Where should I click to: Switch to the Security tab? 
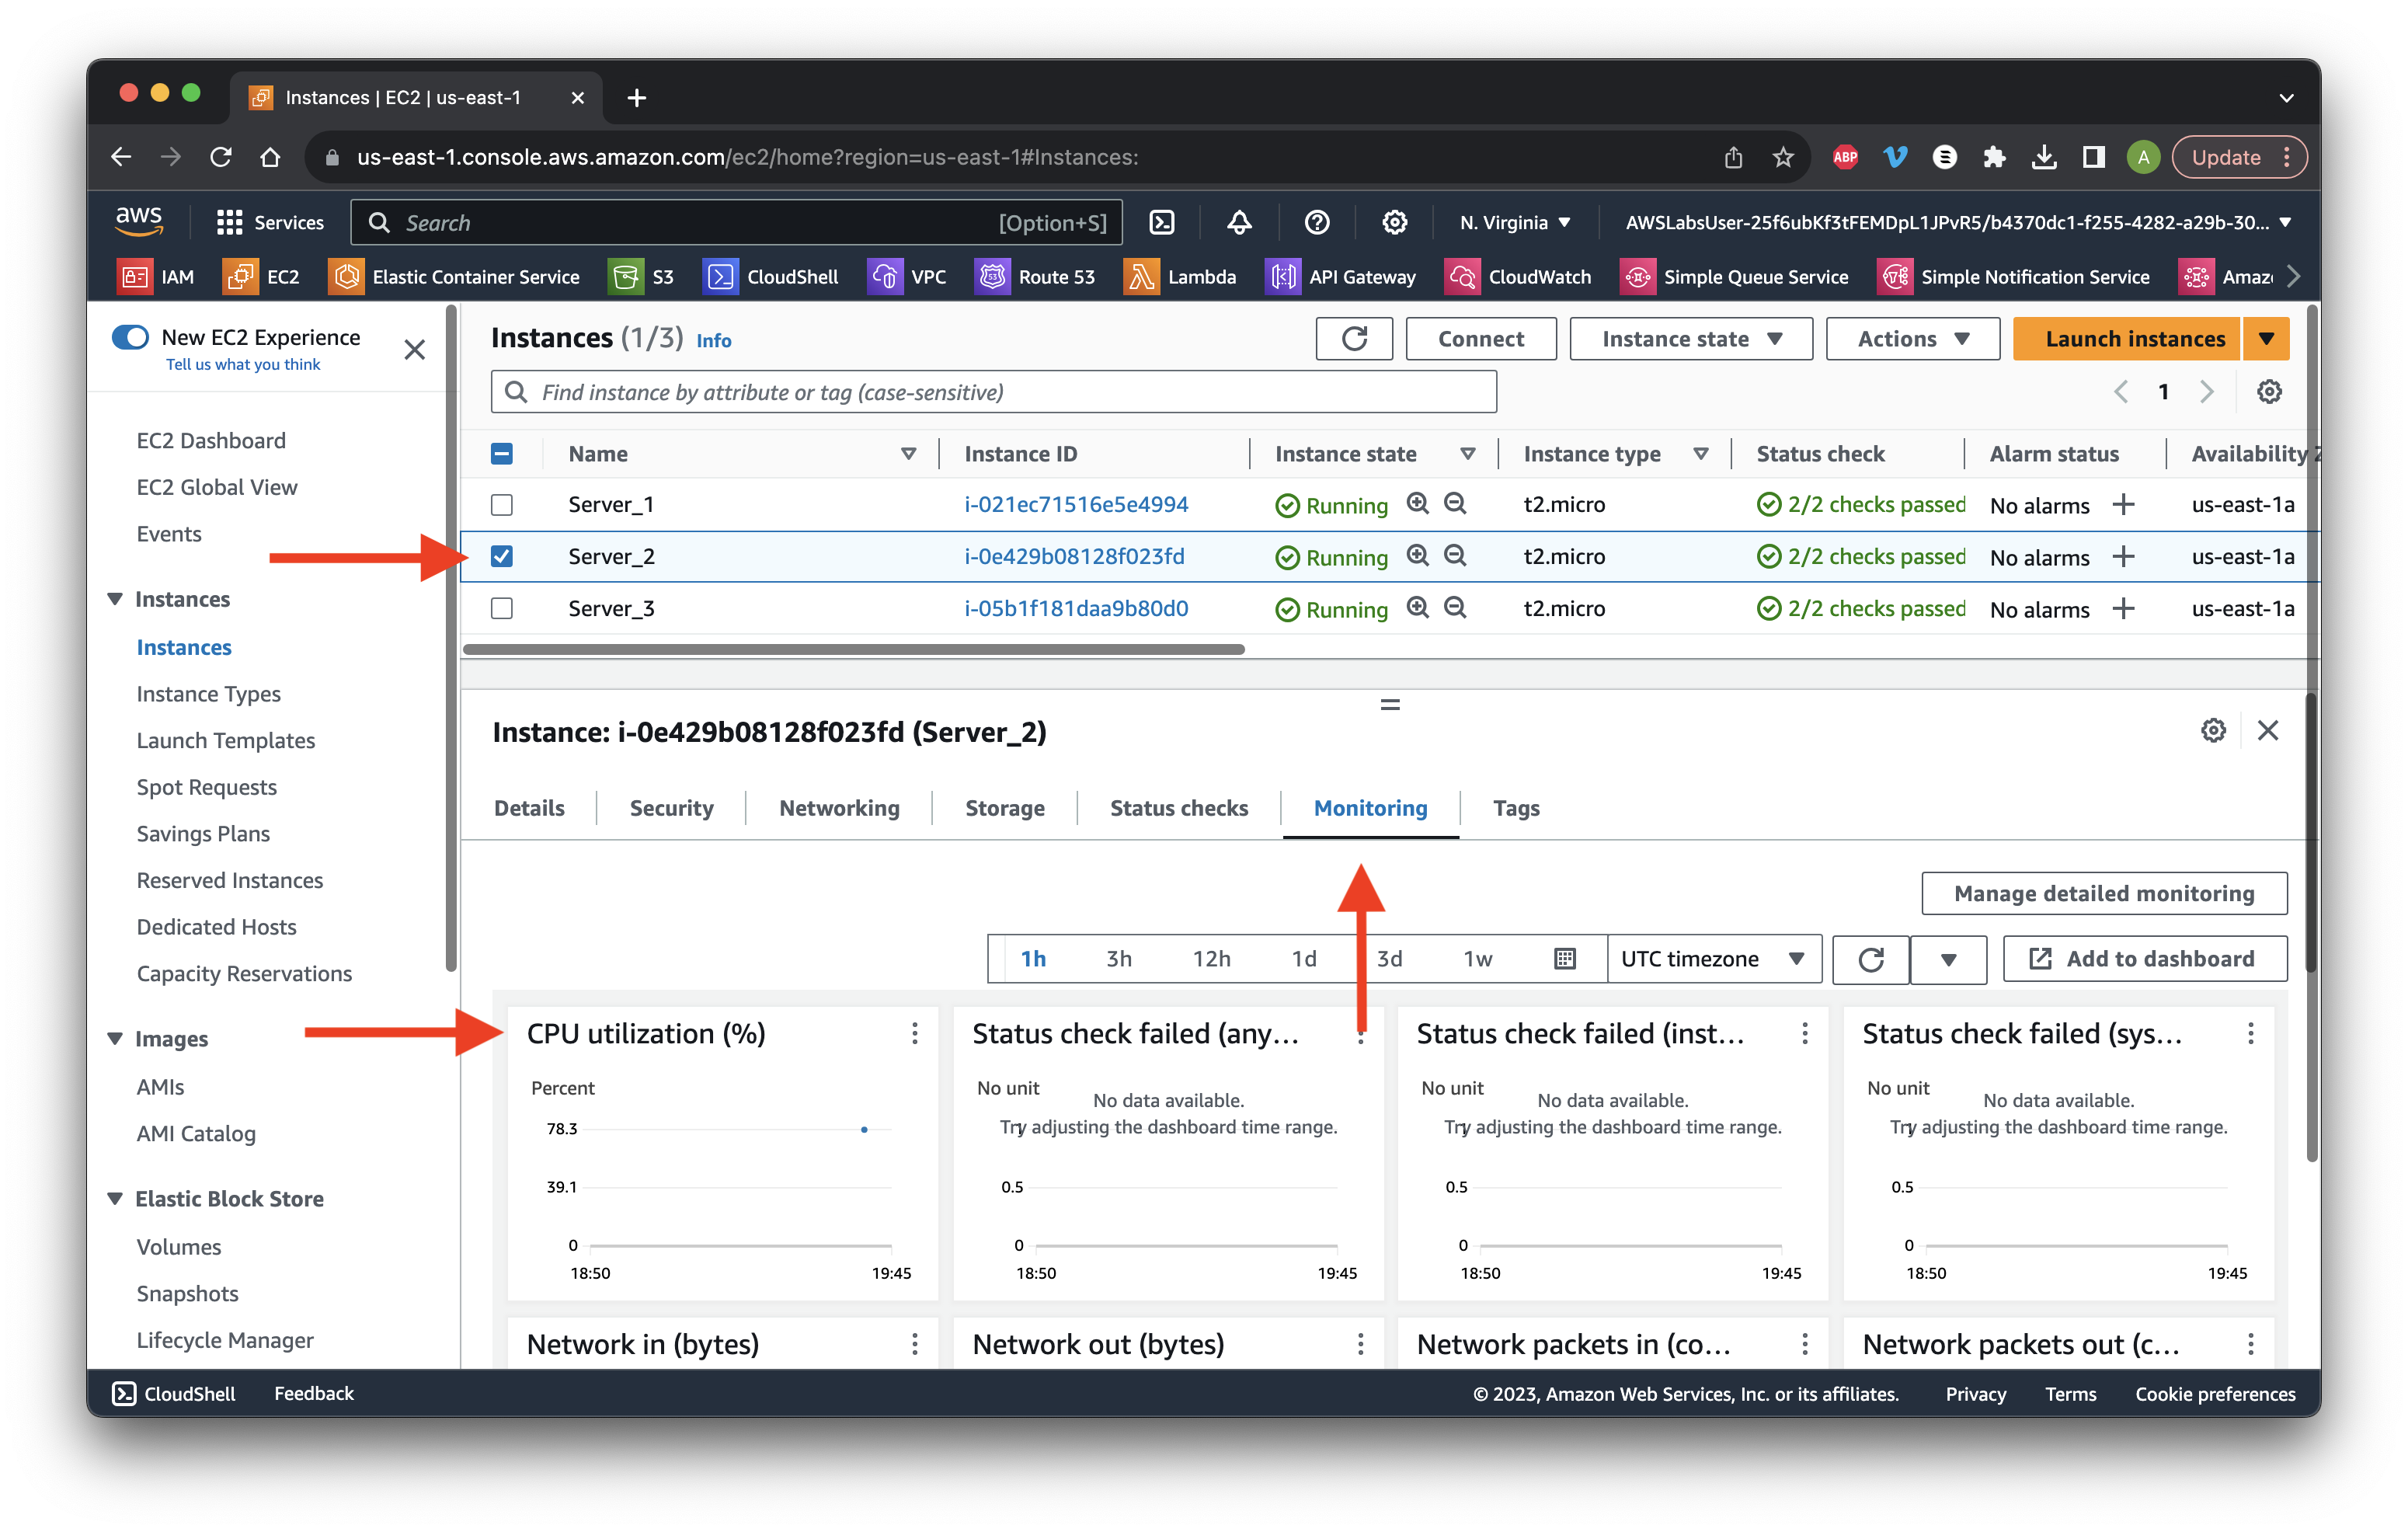point(671,808)
